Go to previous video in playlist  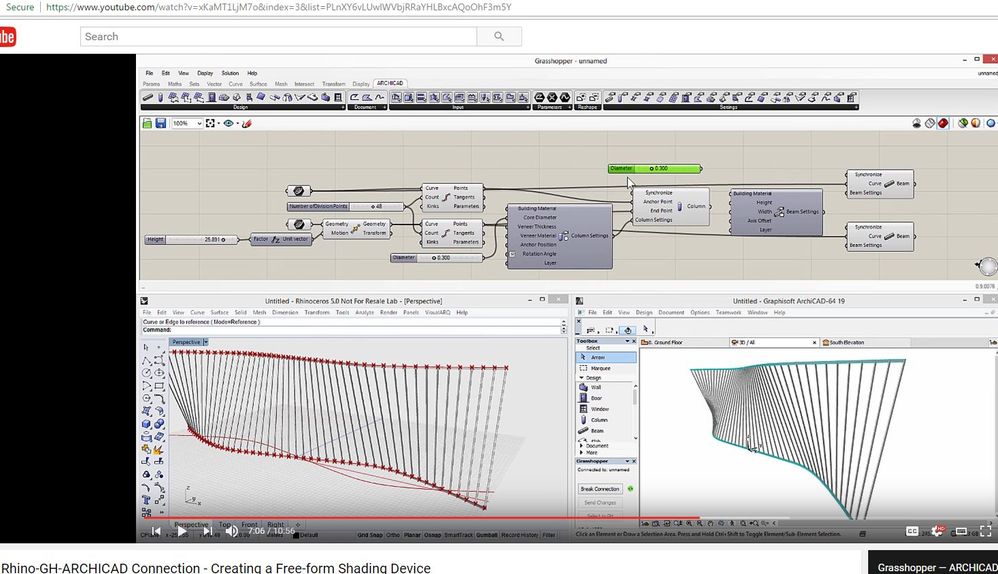[156, 530]
